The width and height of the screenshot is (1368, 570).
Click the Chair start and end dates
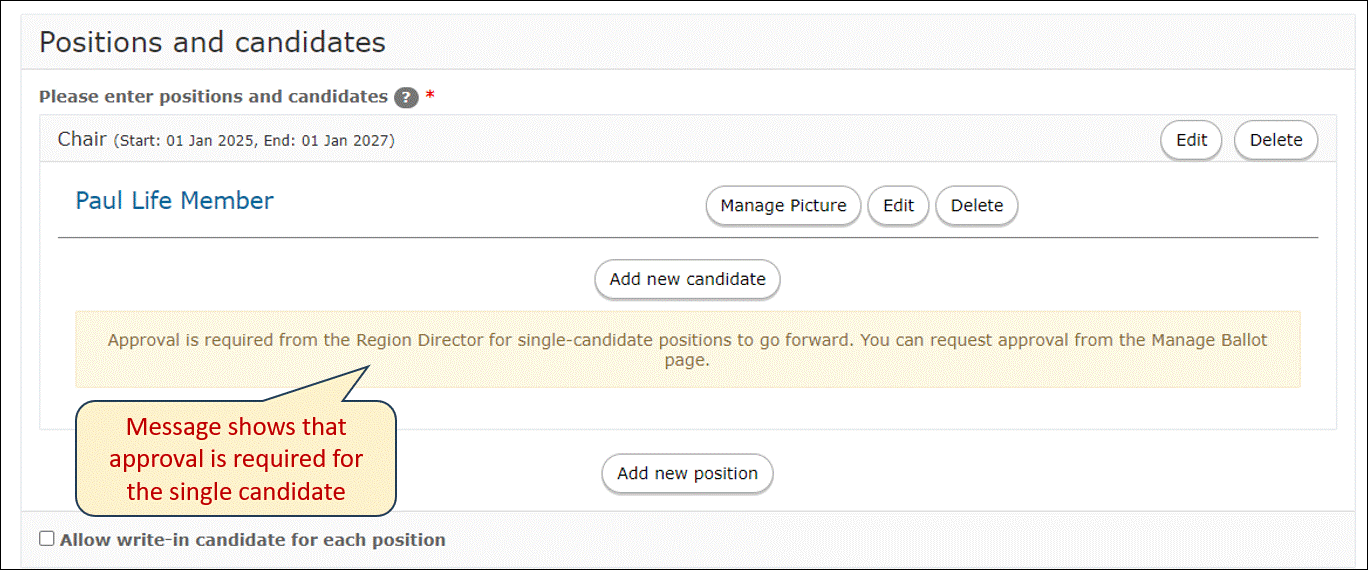click(254, 141)
